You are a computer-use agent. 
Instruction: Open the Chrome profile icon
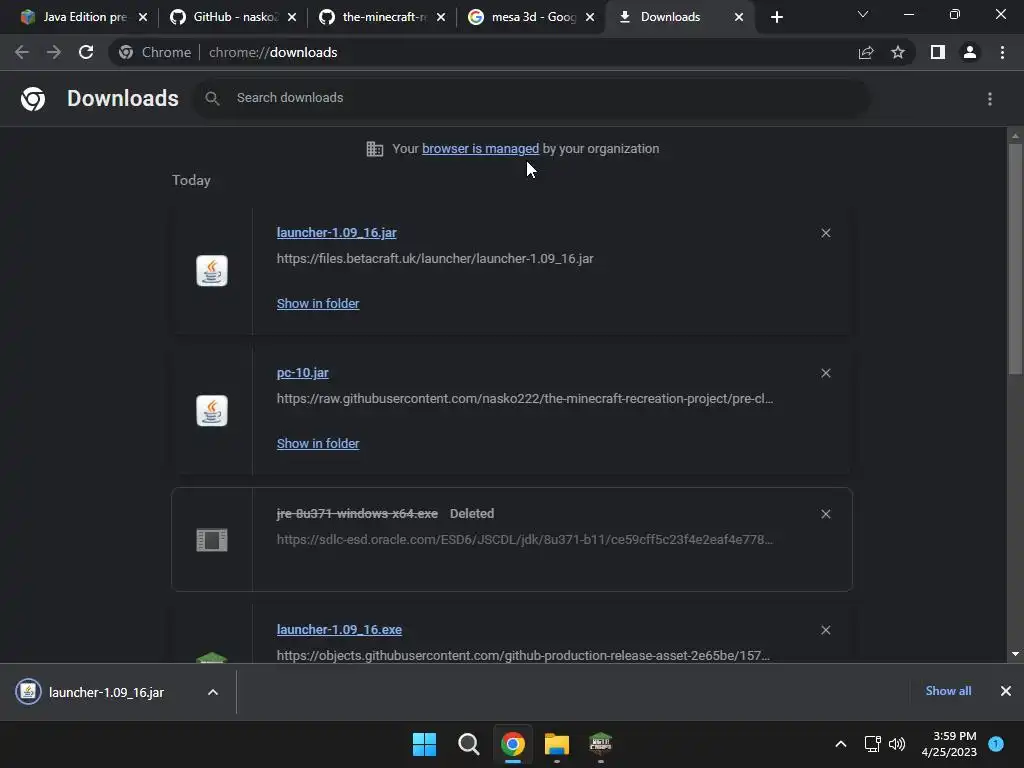pyautogui.click(x=970, y=52)
